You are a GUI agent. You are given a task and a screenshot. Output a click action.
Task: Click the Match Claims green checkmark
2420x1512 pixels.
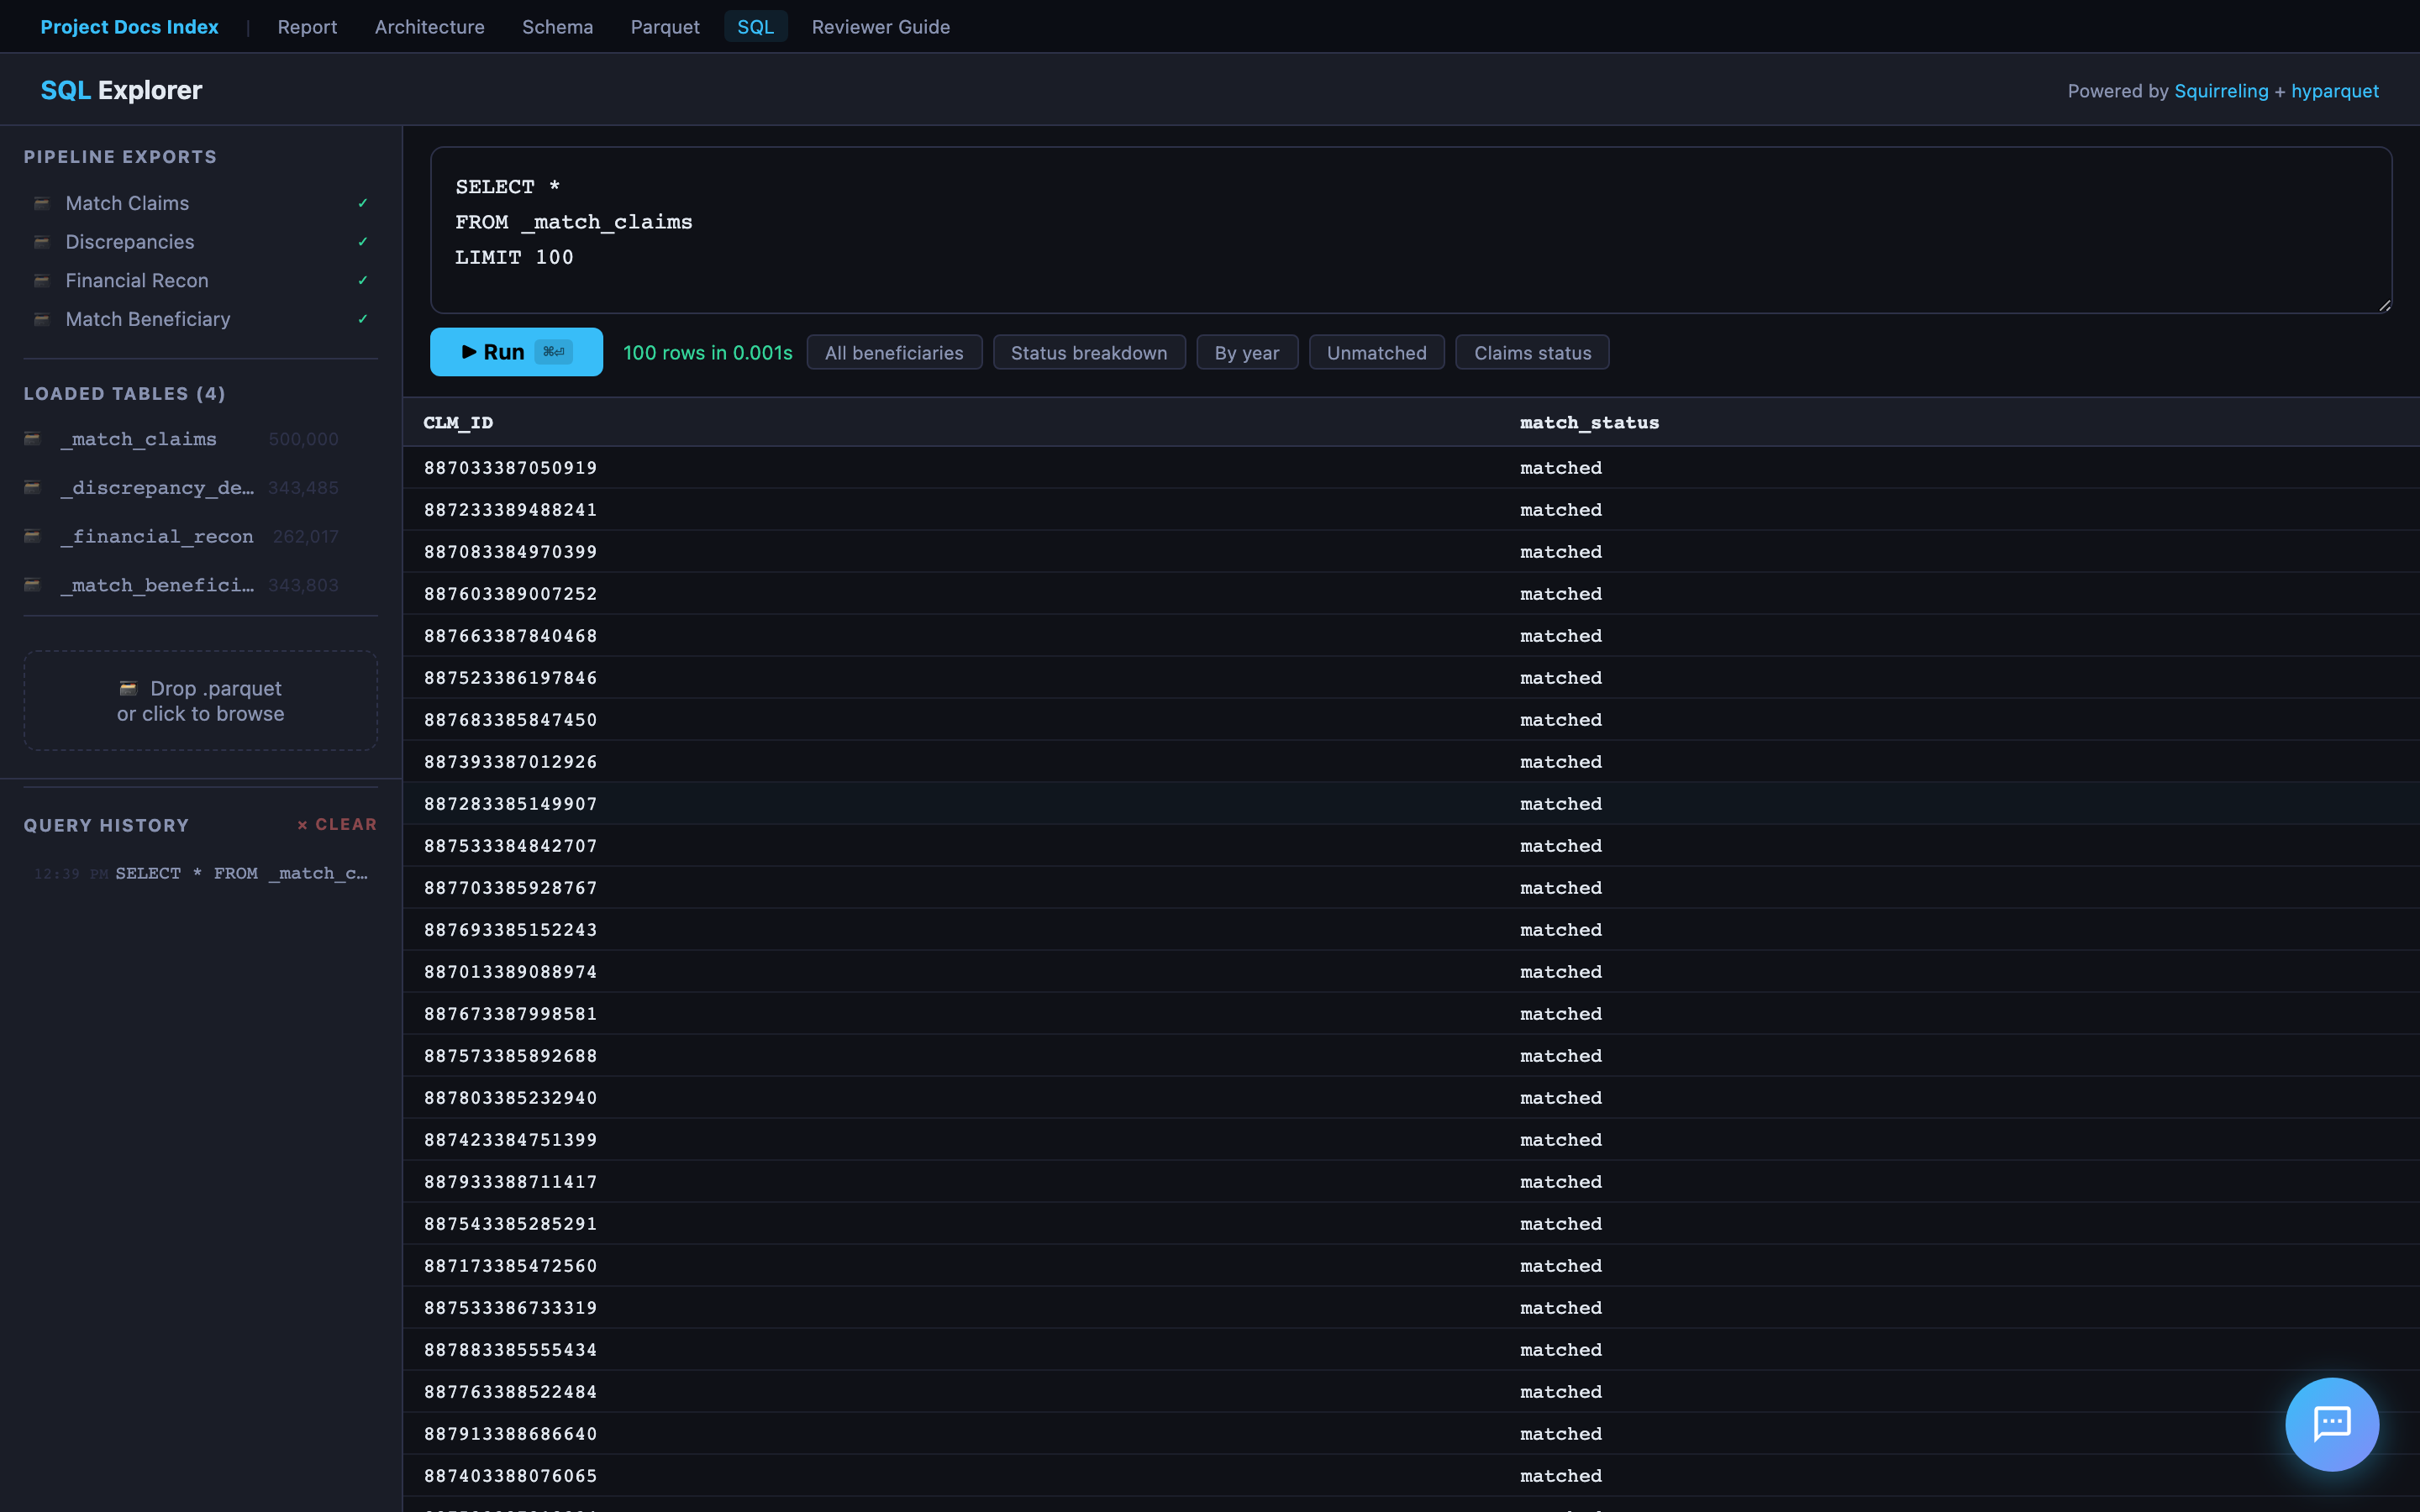click(363, 203)
